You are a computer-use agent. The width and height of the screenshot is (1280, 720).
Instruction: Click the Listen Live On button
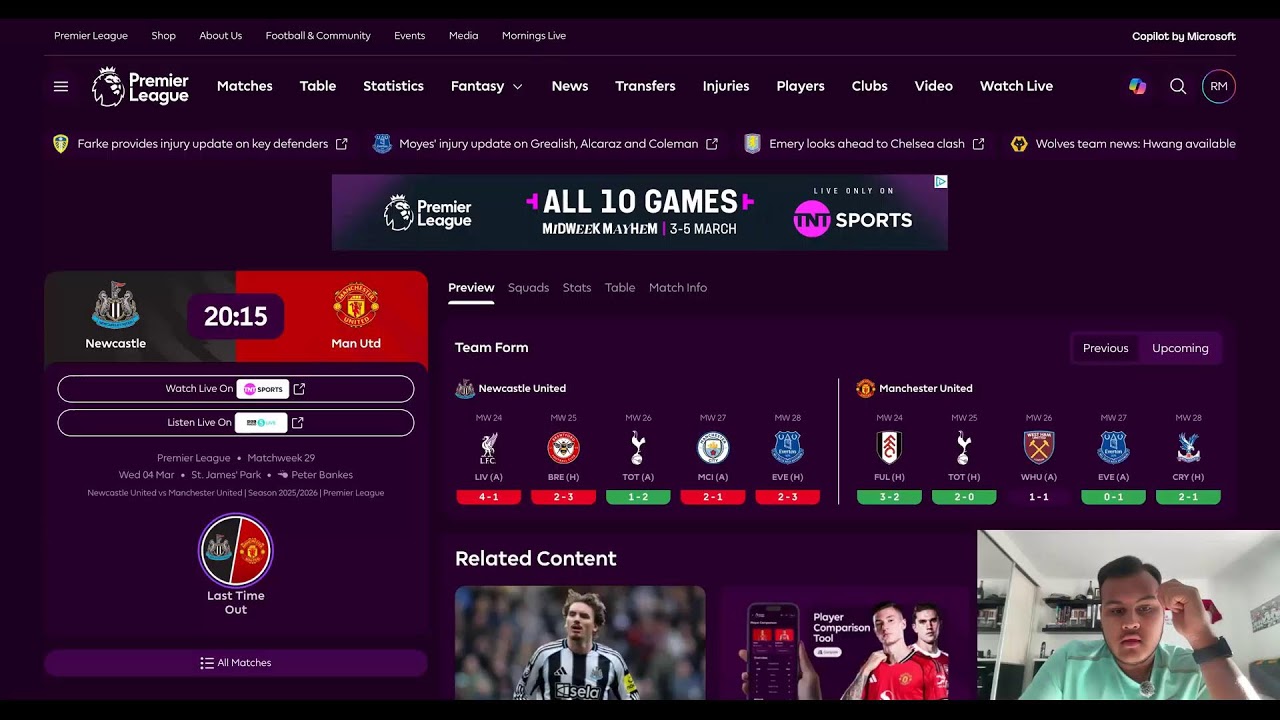[x=236, y=423]
